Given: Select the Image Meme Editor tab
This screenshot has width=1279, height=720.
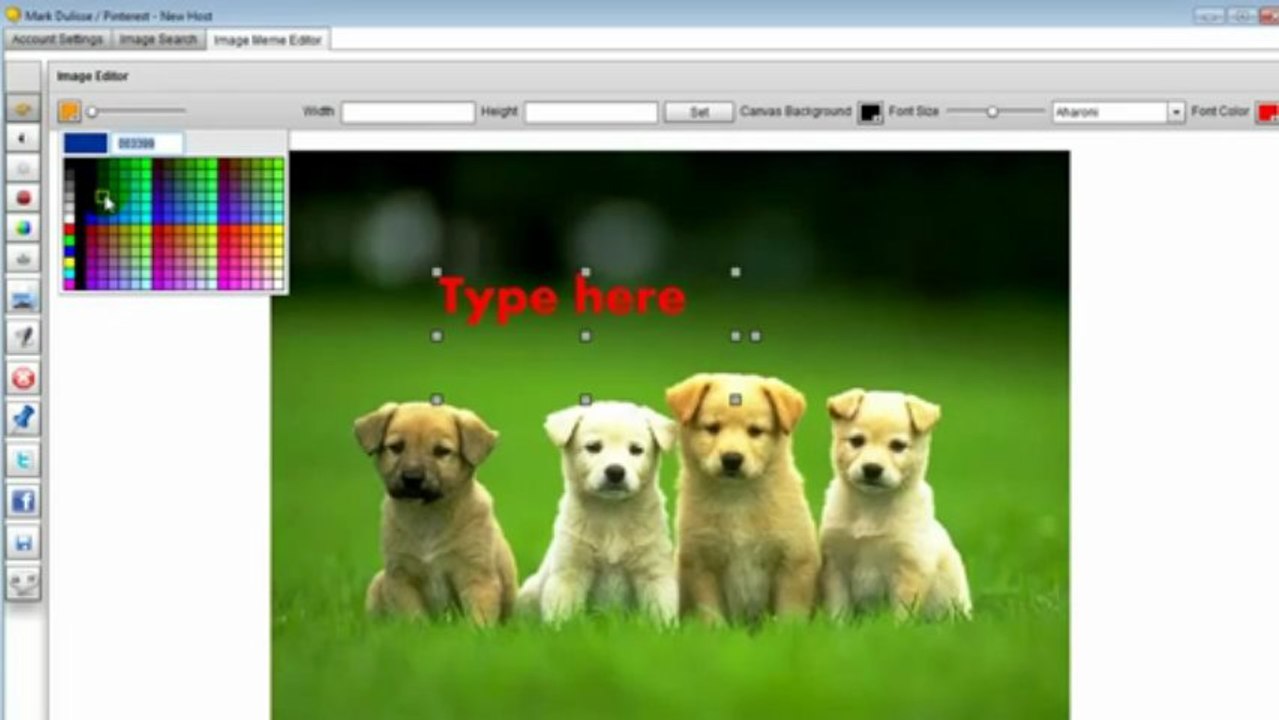Looking at the screenshot, I should (268, 40).
